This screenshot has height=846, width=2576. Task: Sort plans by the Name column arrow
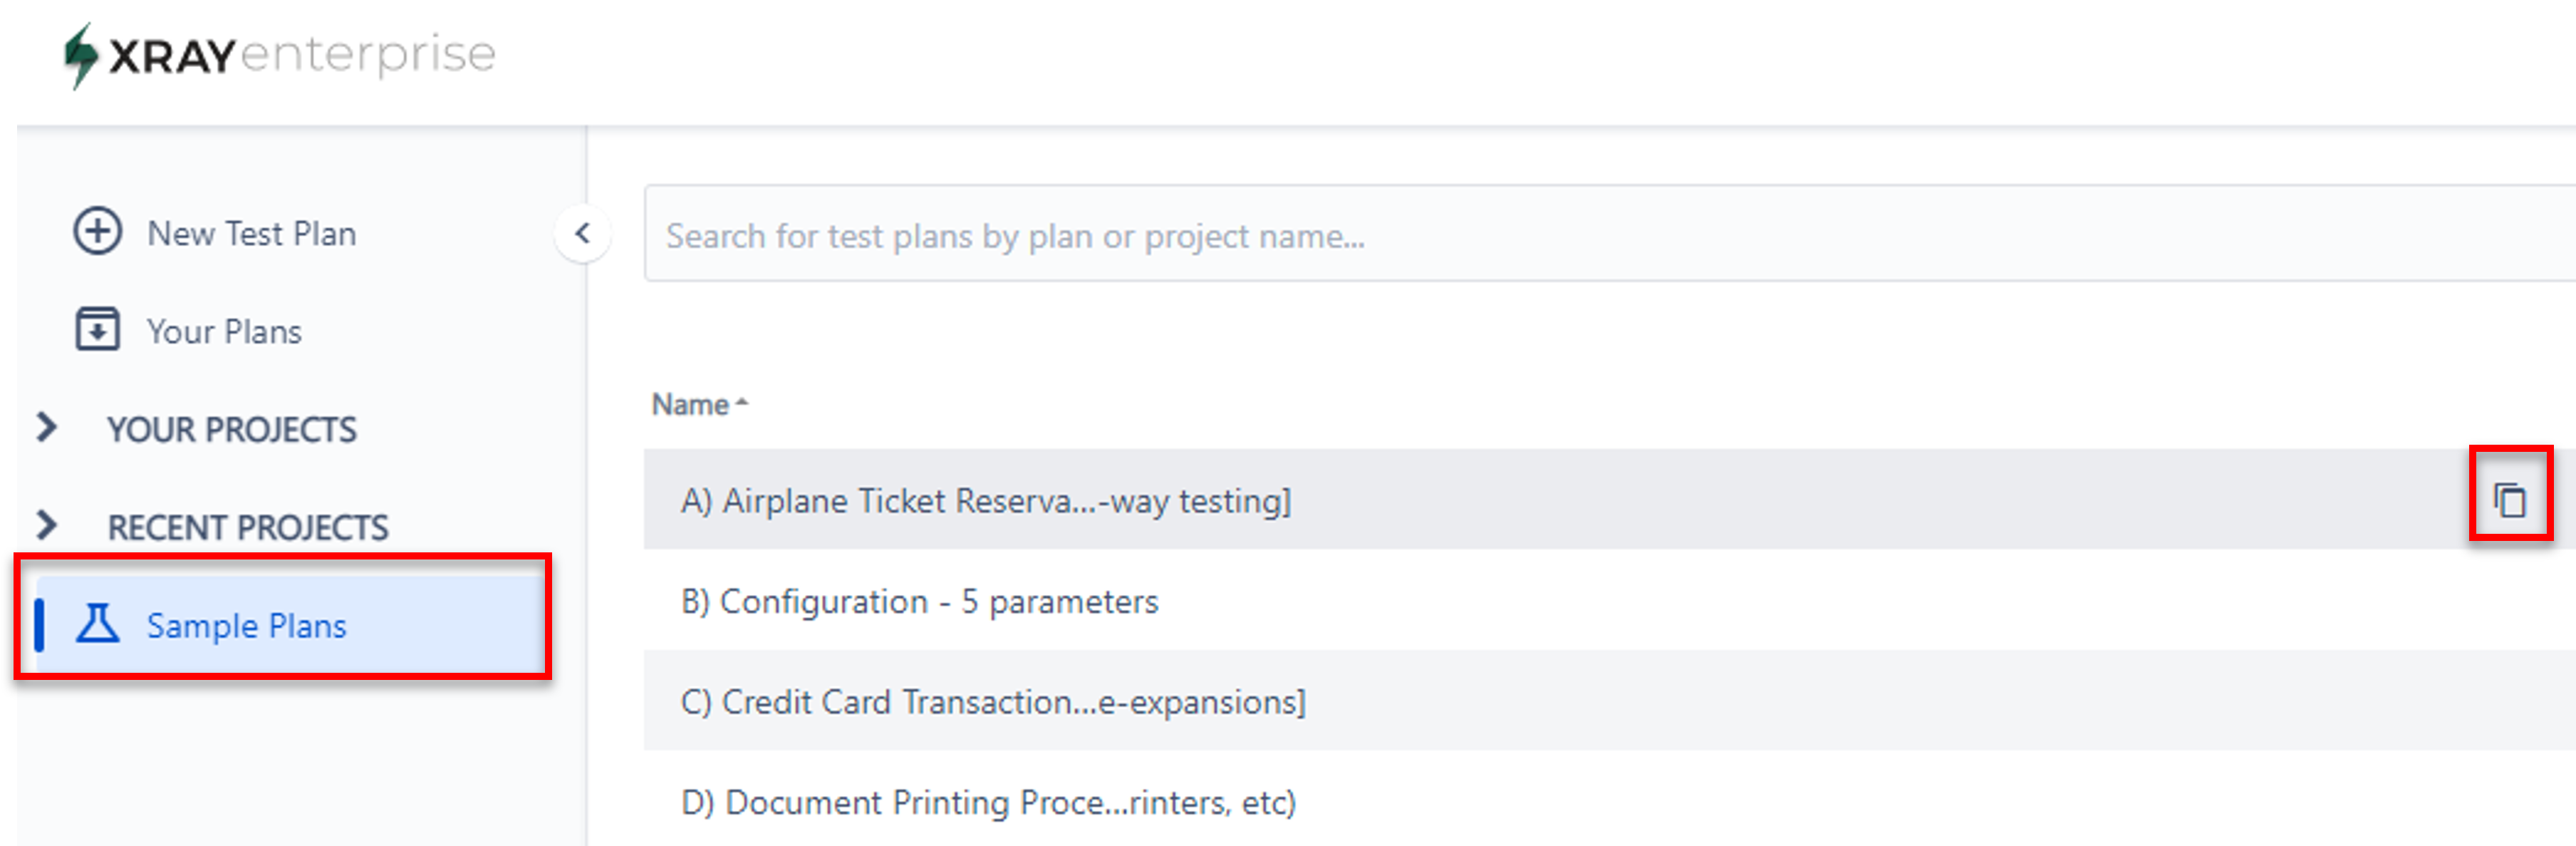click(741, 404)
